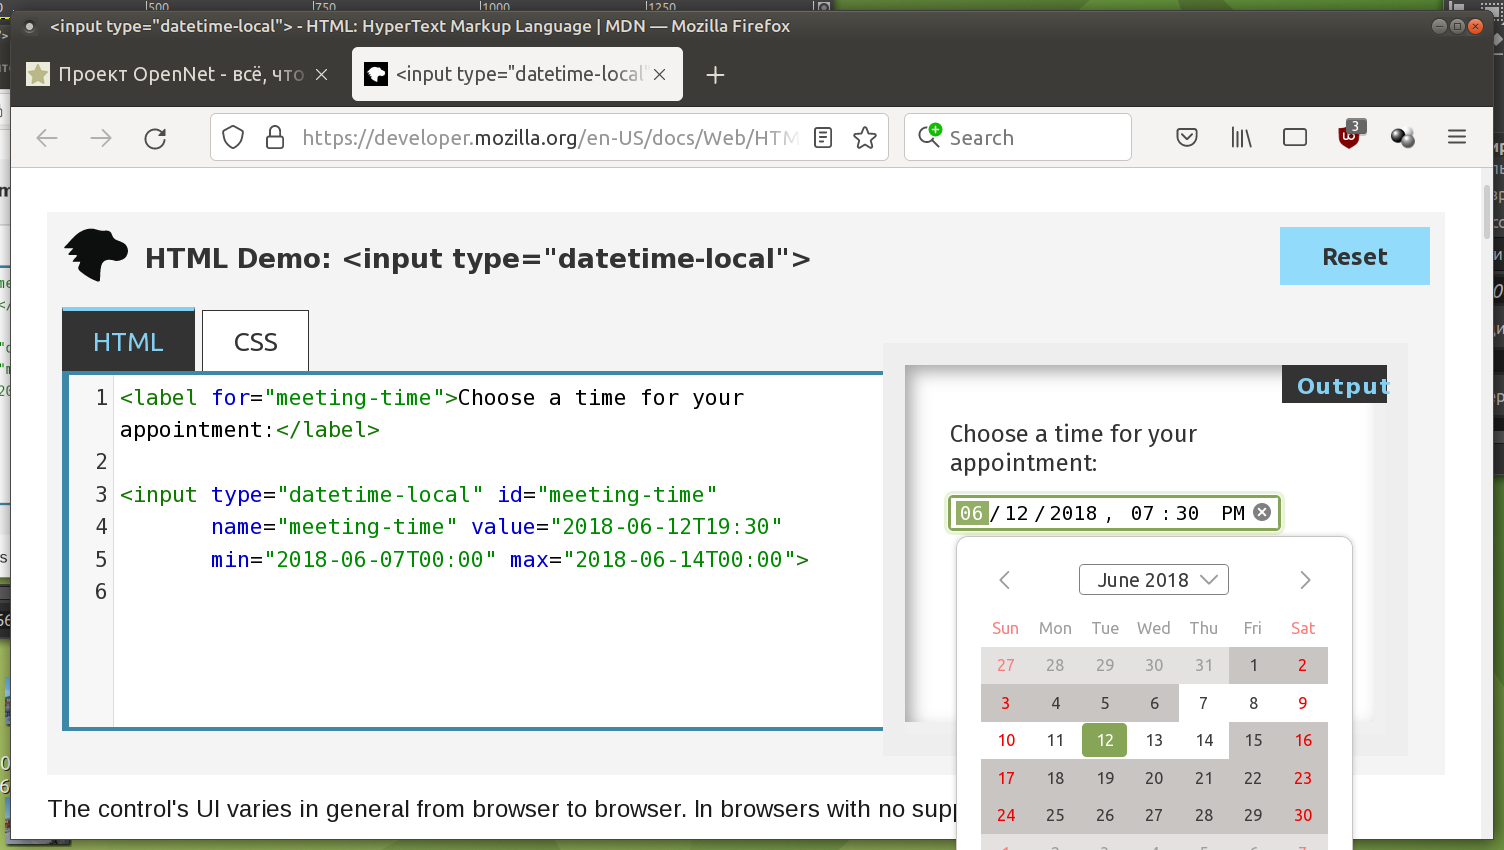This screenshot has height=850, width=1504.
Task: Open the June 2018 month dropdown
Action: coord(1154,580)
